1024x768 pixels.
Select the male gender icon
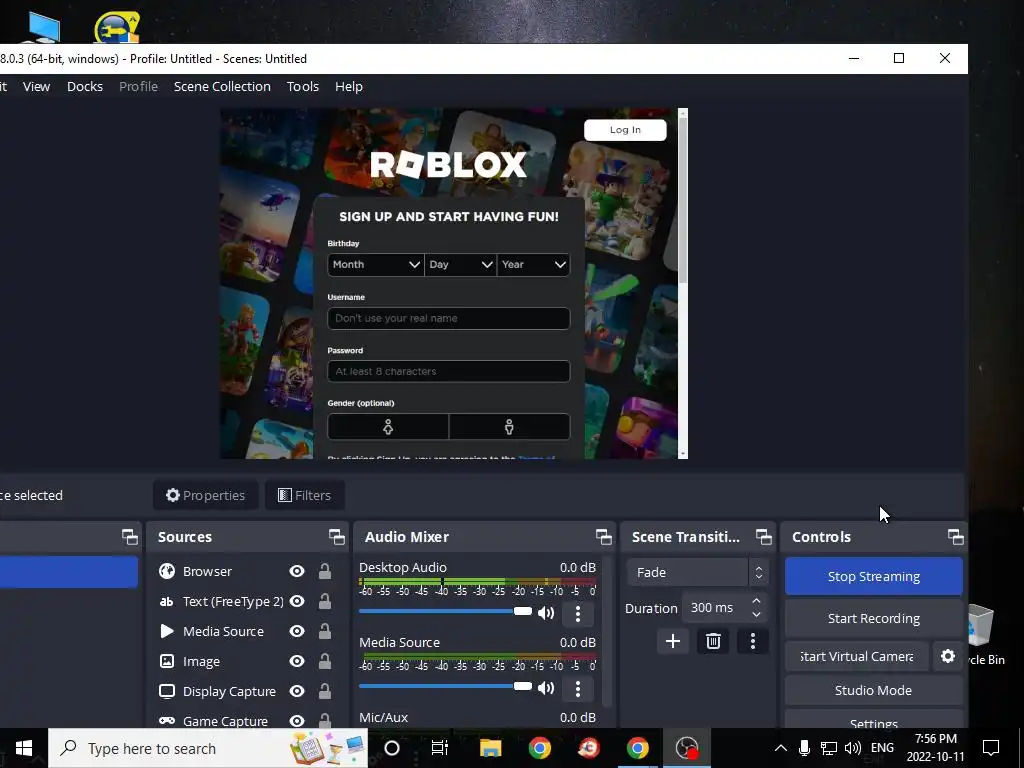click(509, 426)
